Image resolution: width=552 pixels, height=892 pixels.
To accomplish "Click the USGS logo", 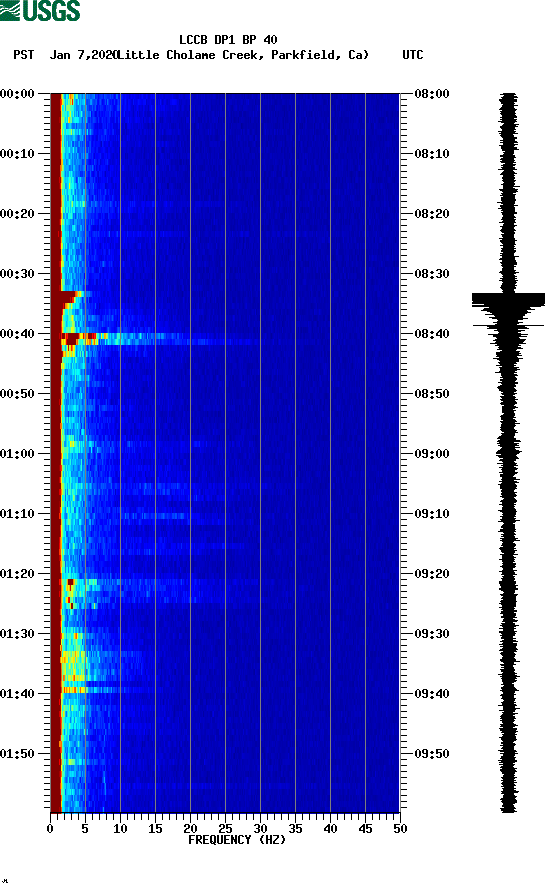I will 40,11.
